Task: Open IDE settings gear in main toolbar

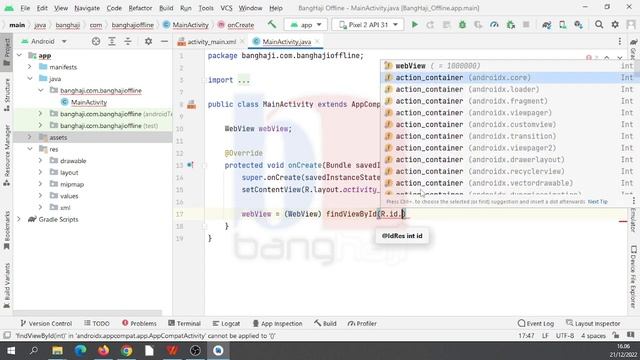Action: (615, 25)
